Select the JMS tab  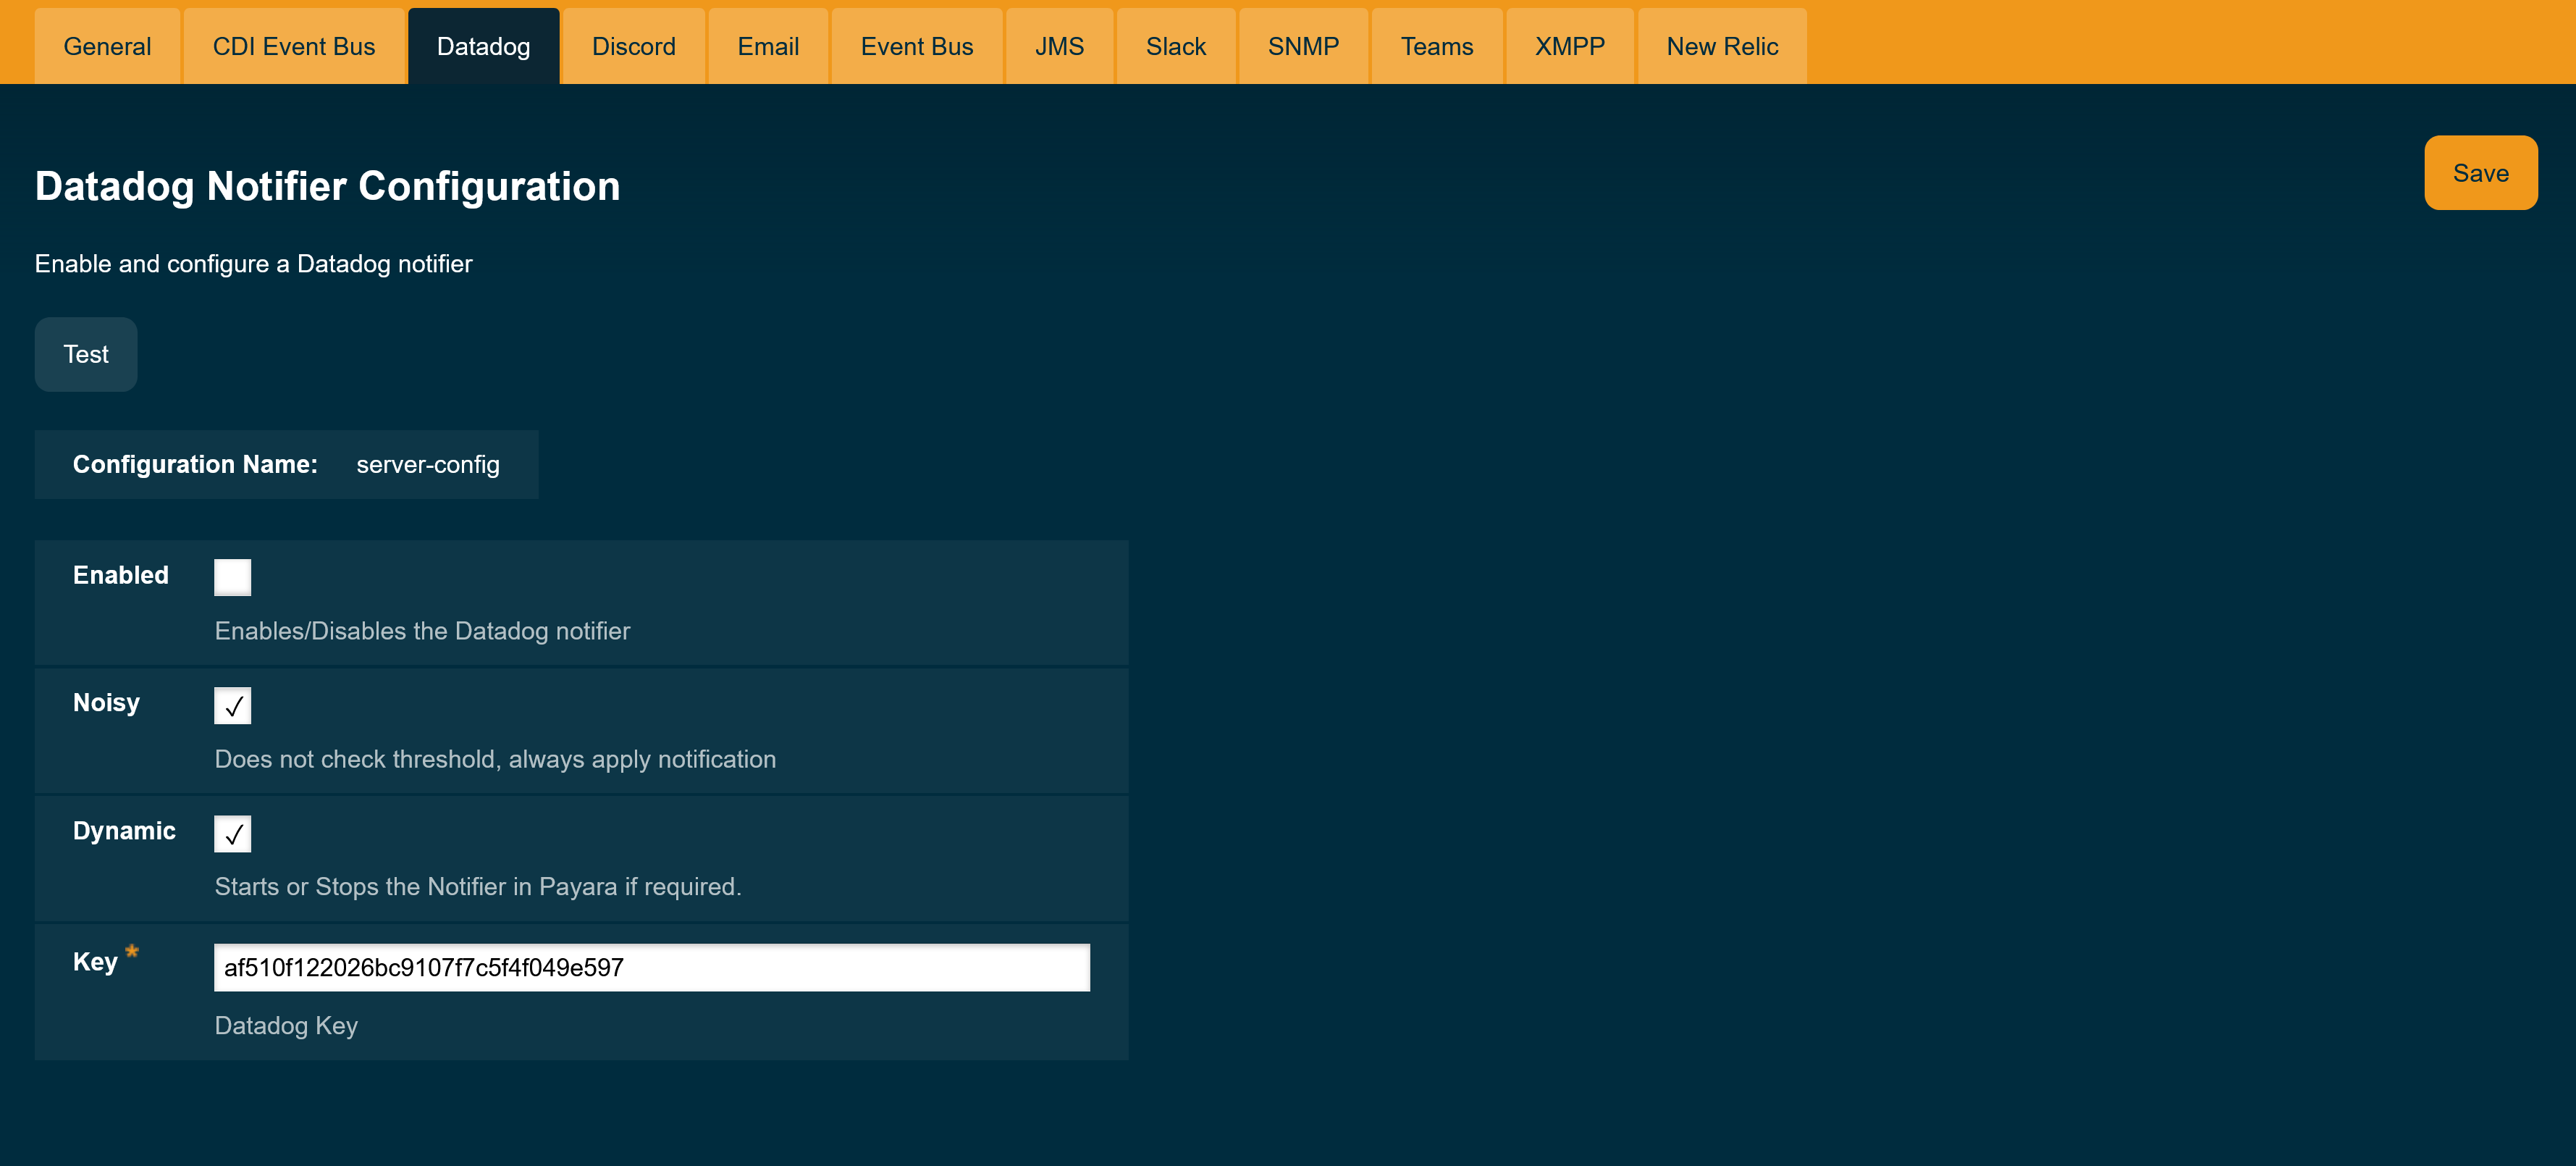(x=1059, y=45)
